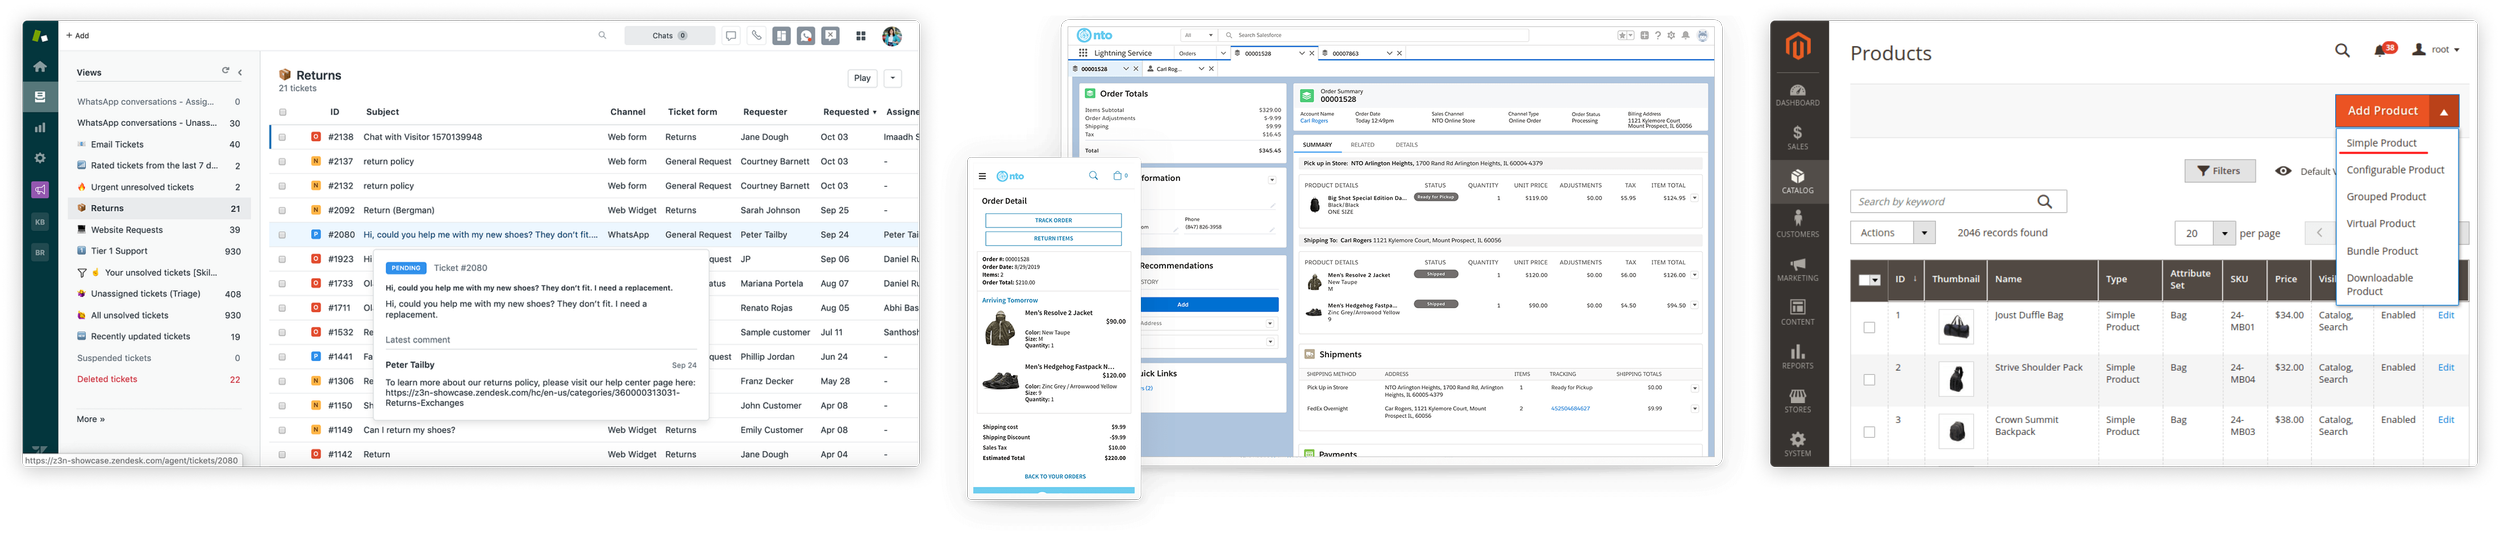Tick checkbox for Strive Shoulder Pack row
The width and height of the screenshot is (2500, 538).
point(1869,380)
